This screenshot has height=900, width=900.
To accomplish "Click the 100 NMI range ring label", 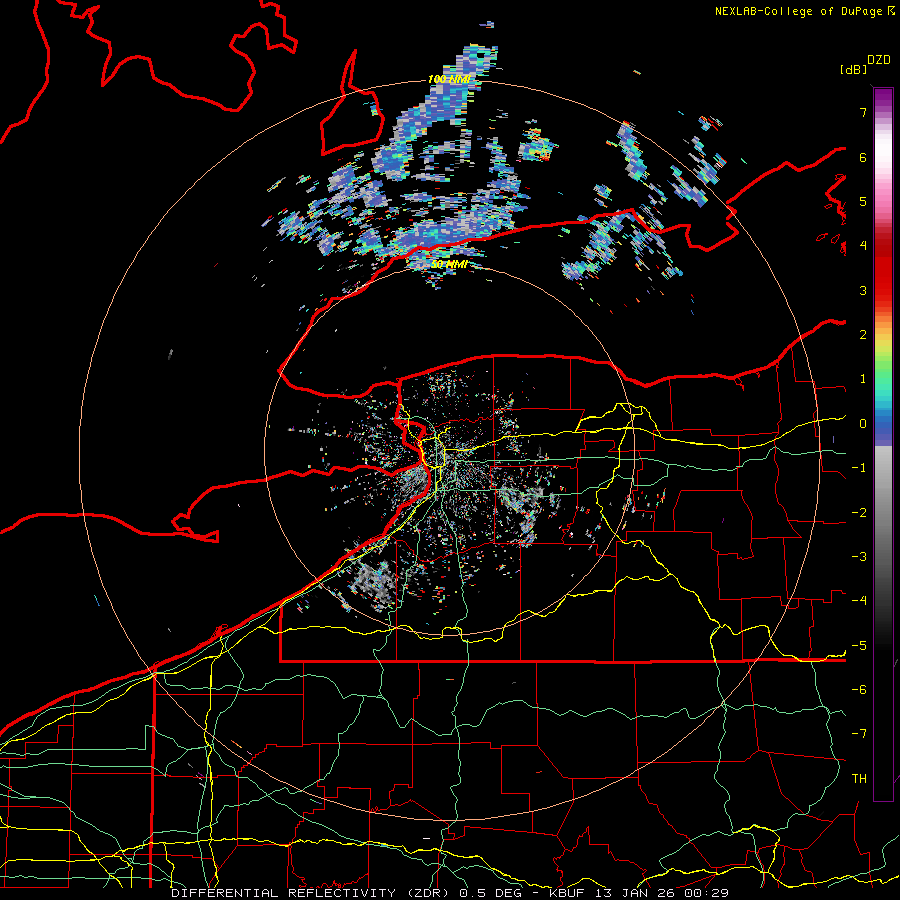I will tap(449, 79).
